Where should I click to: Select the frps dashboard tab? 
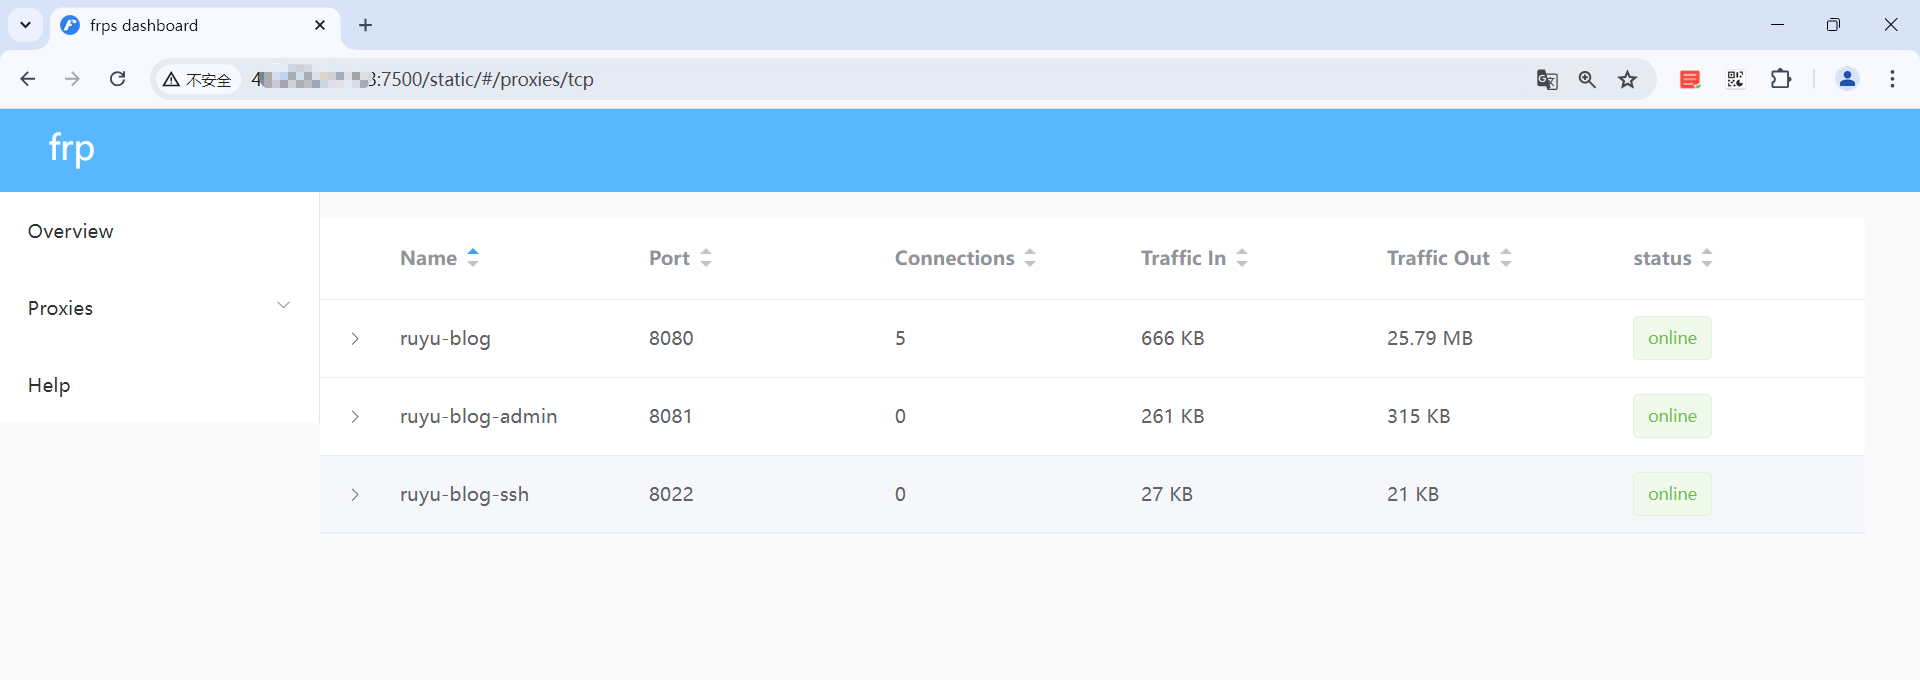pyautogui.click(x=195, y=25)
